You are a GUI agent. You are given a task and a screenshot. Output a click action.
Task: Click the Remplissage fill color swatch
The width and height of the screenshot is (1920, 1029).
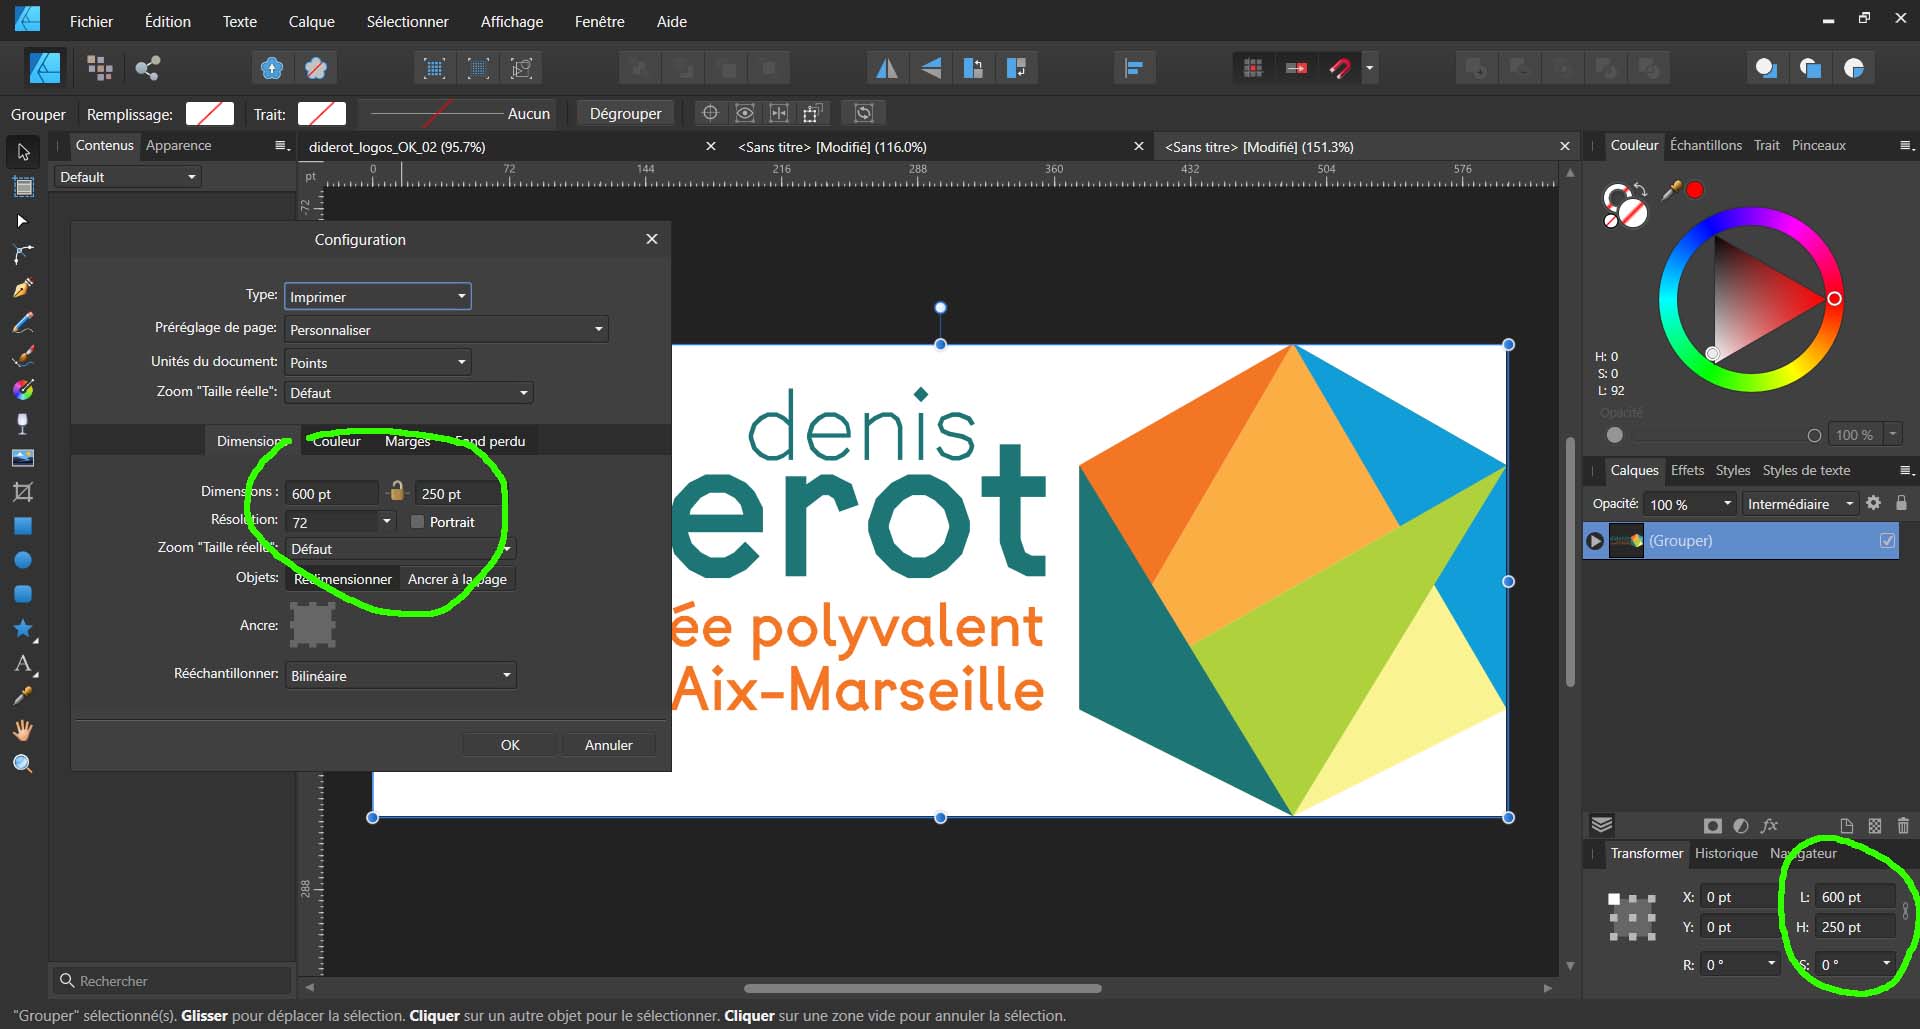point(210,114)
